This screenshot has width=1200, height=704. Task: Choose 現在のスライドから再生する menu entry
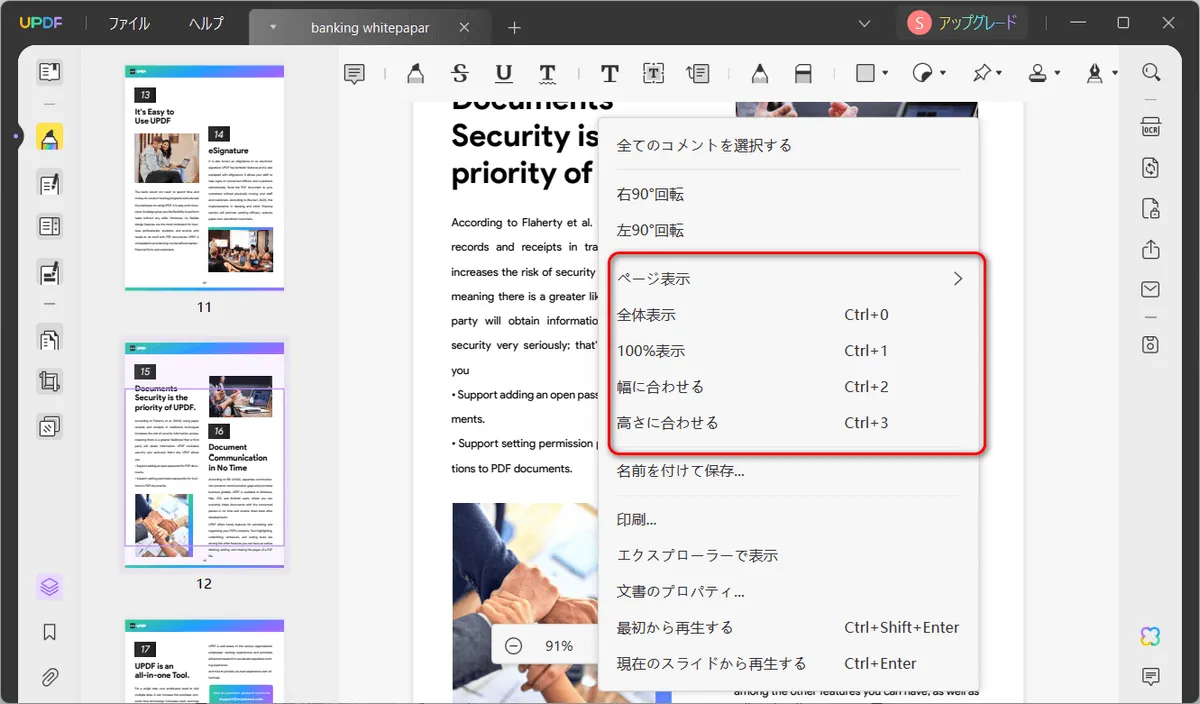(789, 664)
